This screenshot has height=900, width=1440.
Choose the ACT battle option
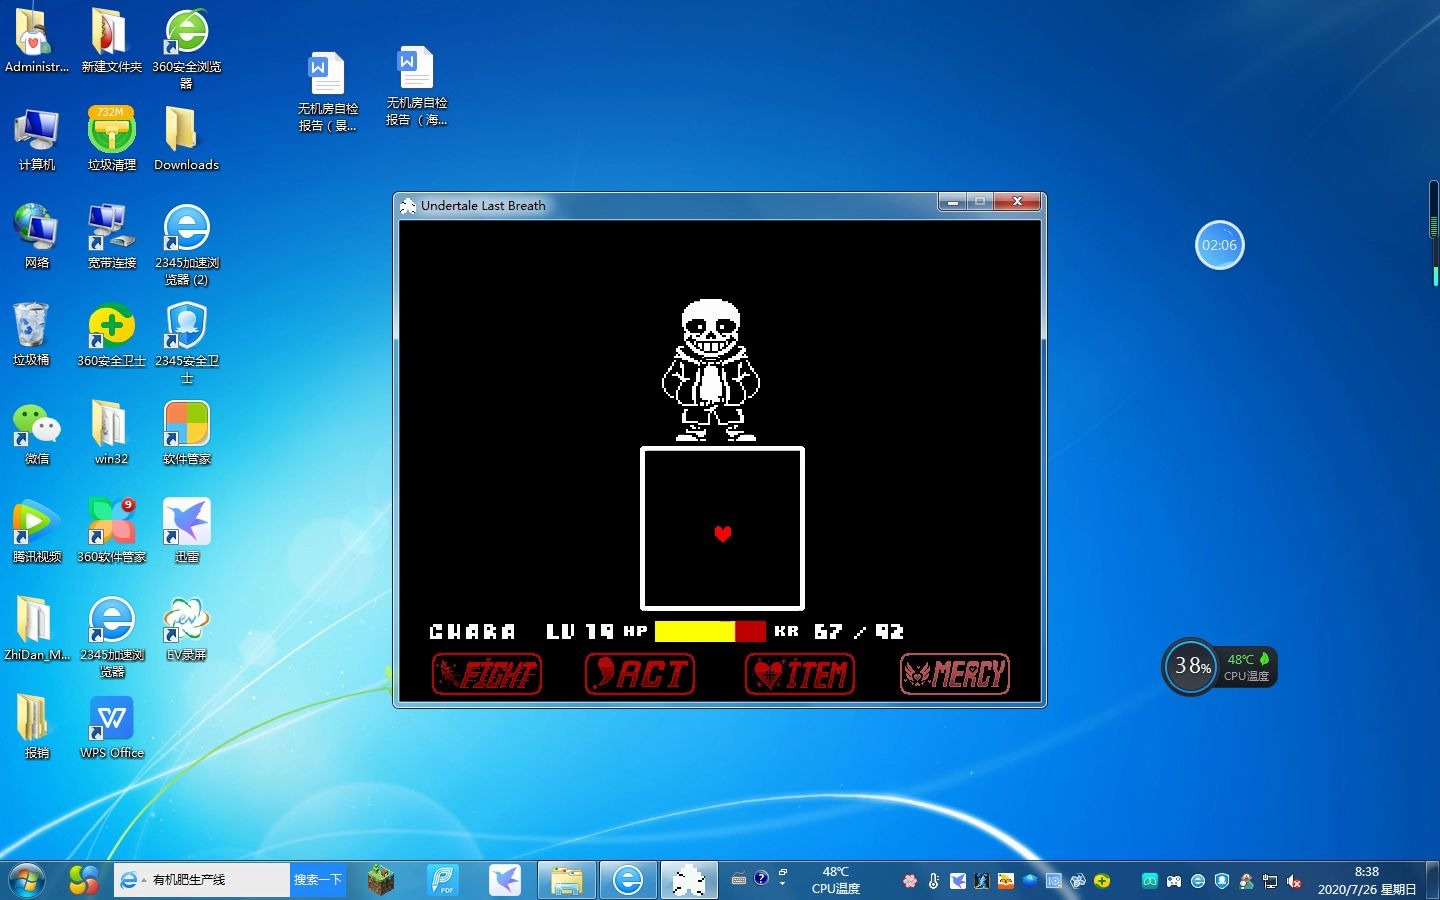(640, 674)
